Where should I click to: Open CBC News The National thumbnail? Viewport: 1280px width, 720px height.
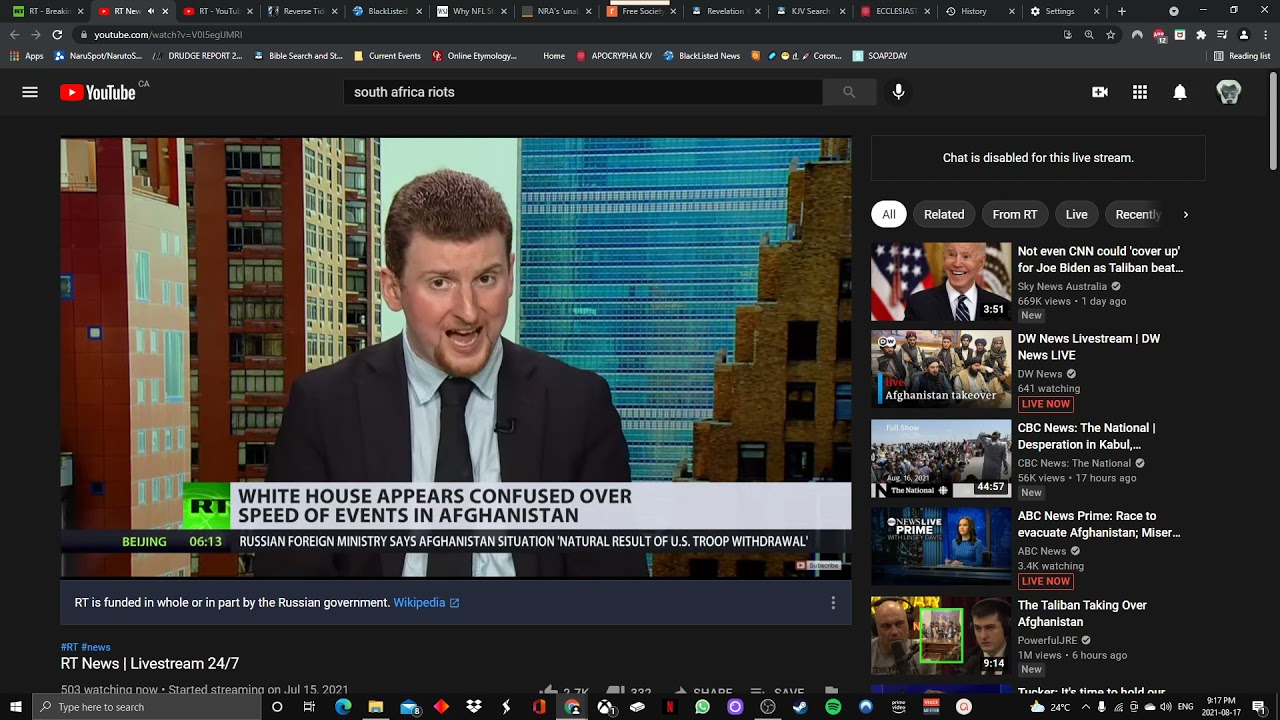(941, 459)
